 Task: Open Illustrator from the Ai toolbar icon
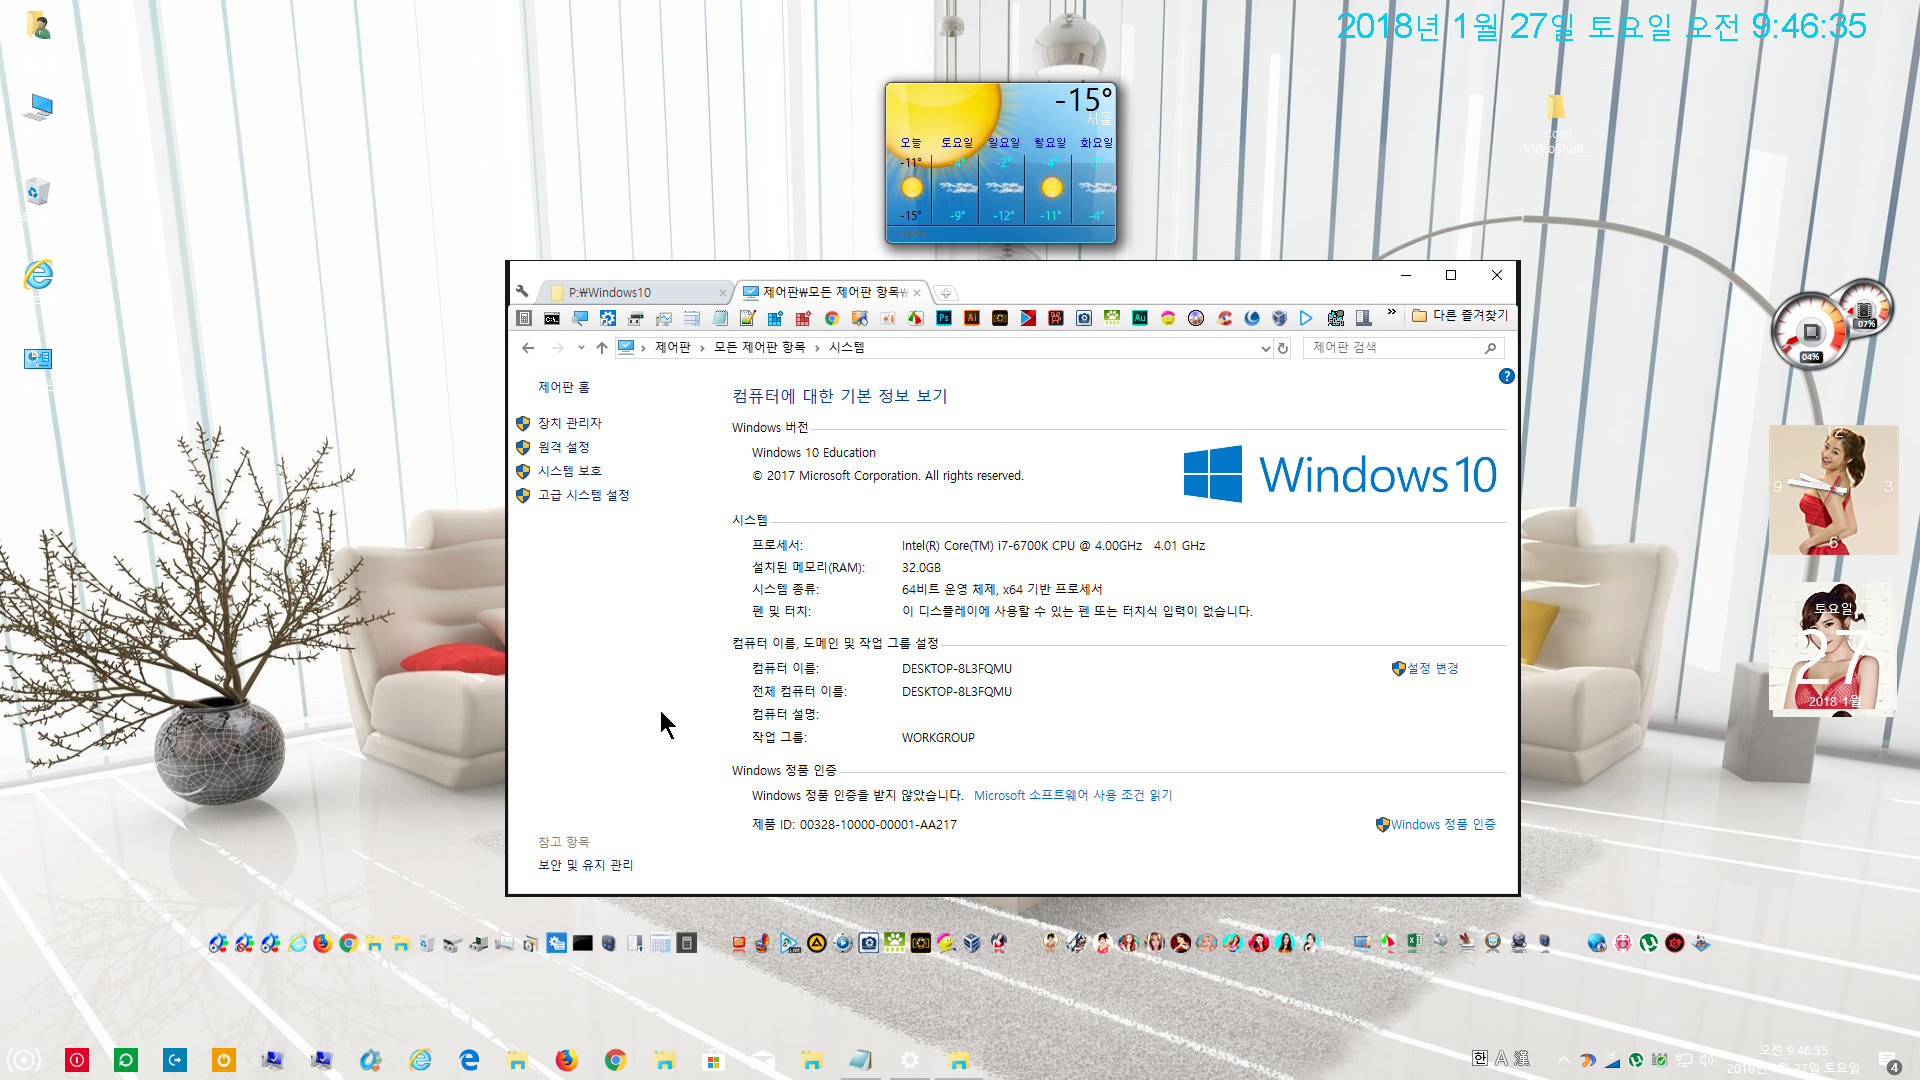[972, 318]
